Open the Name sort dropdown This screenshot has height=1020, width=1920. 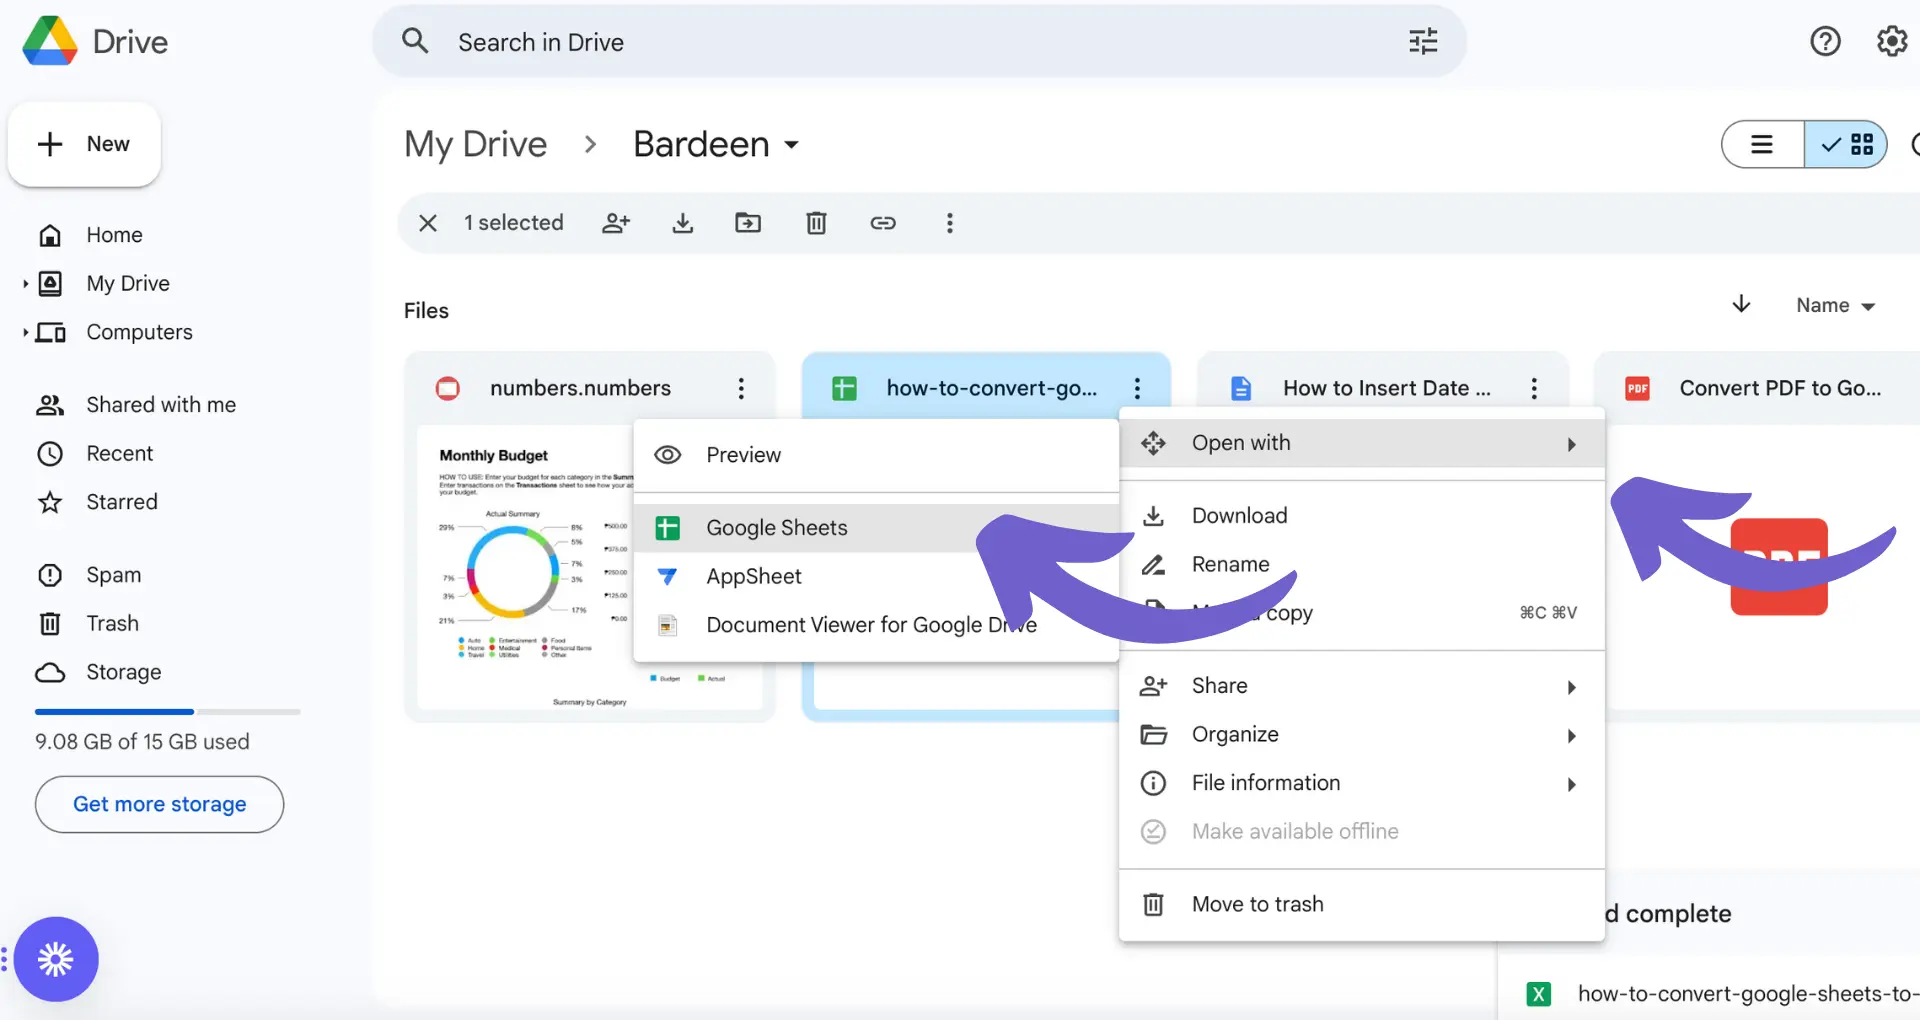coord(1836,305)
